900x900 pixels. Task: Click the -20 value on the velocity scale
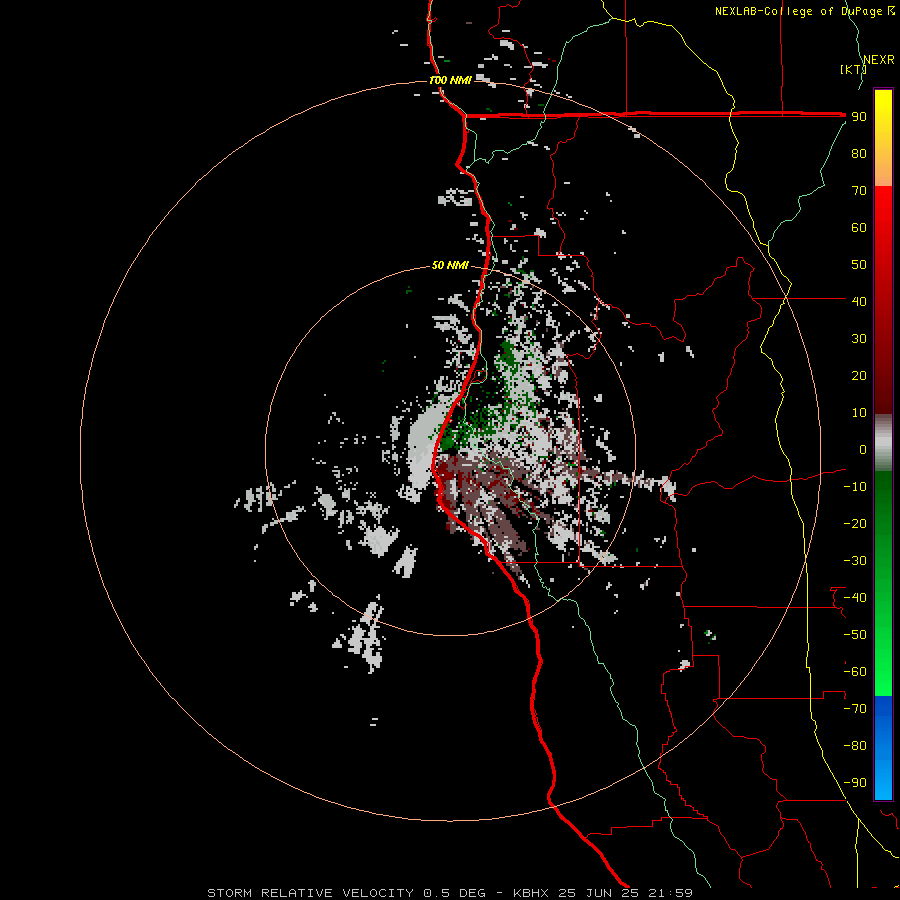coord(855,523)
